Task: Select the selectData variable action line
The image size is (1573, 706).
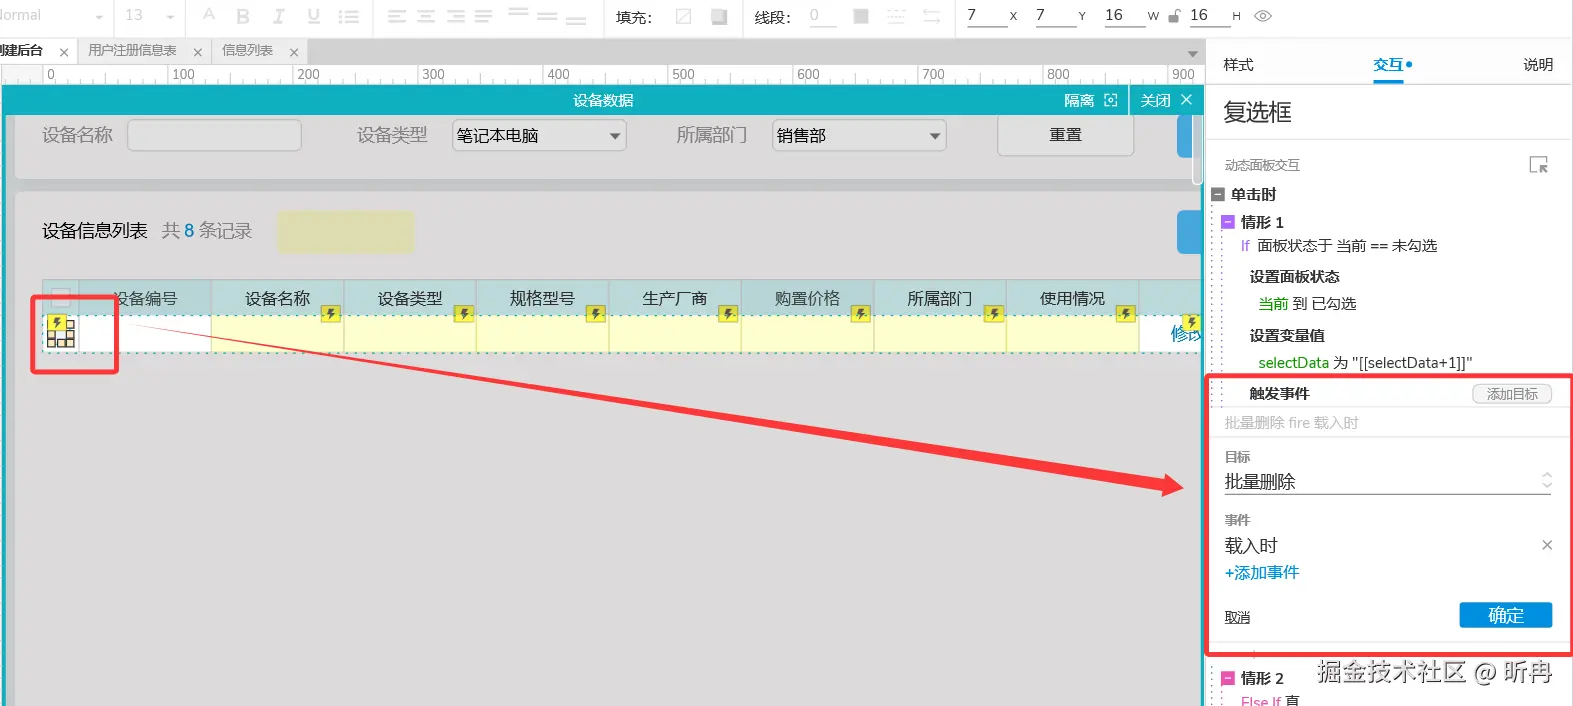Action: [1365, 363]
